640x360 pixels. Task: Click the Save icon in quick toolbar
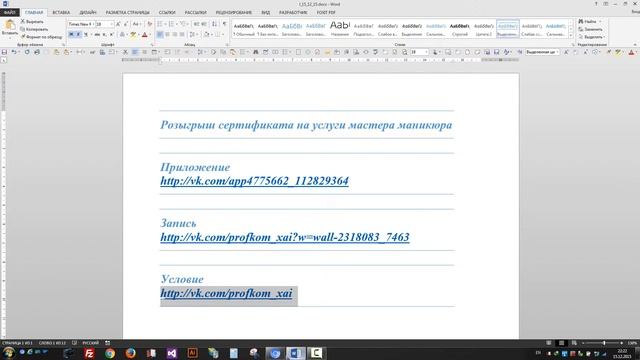(x=4, y=52)
